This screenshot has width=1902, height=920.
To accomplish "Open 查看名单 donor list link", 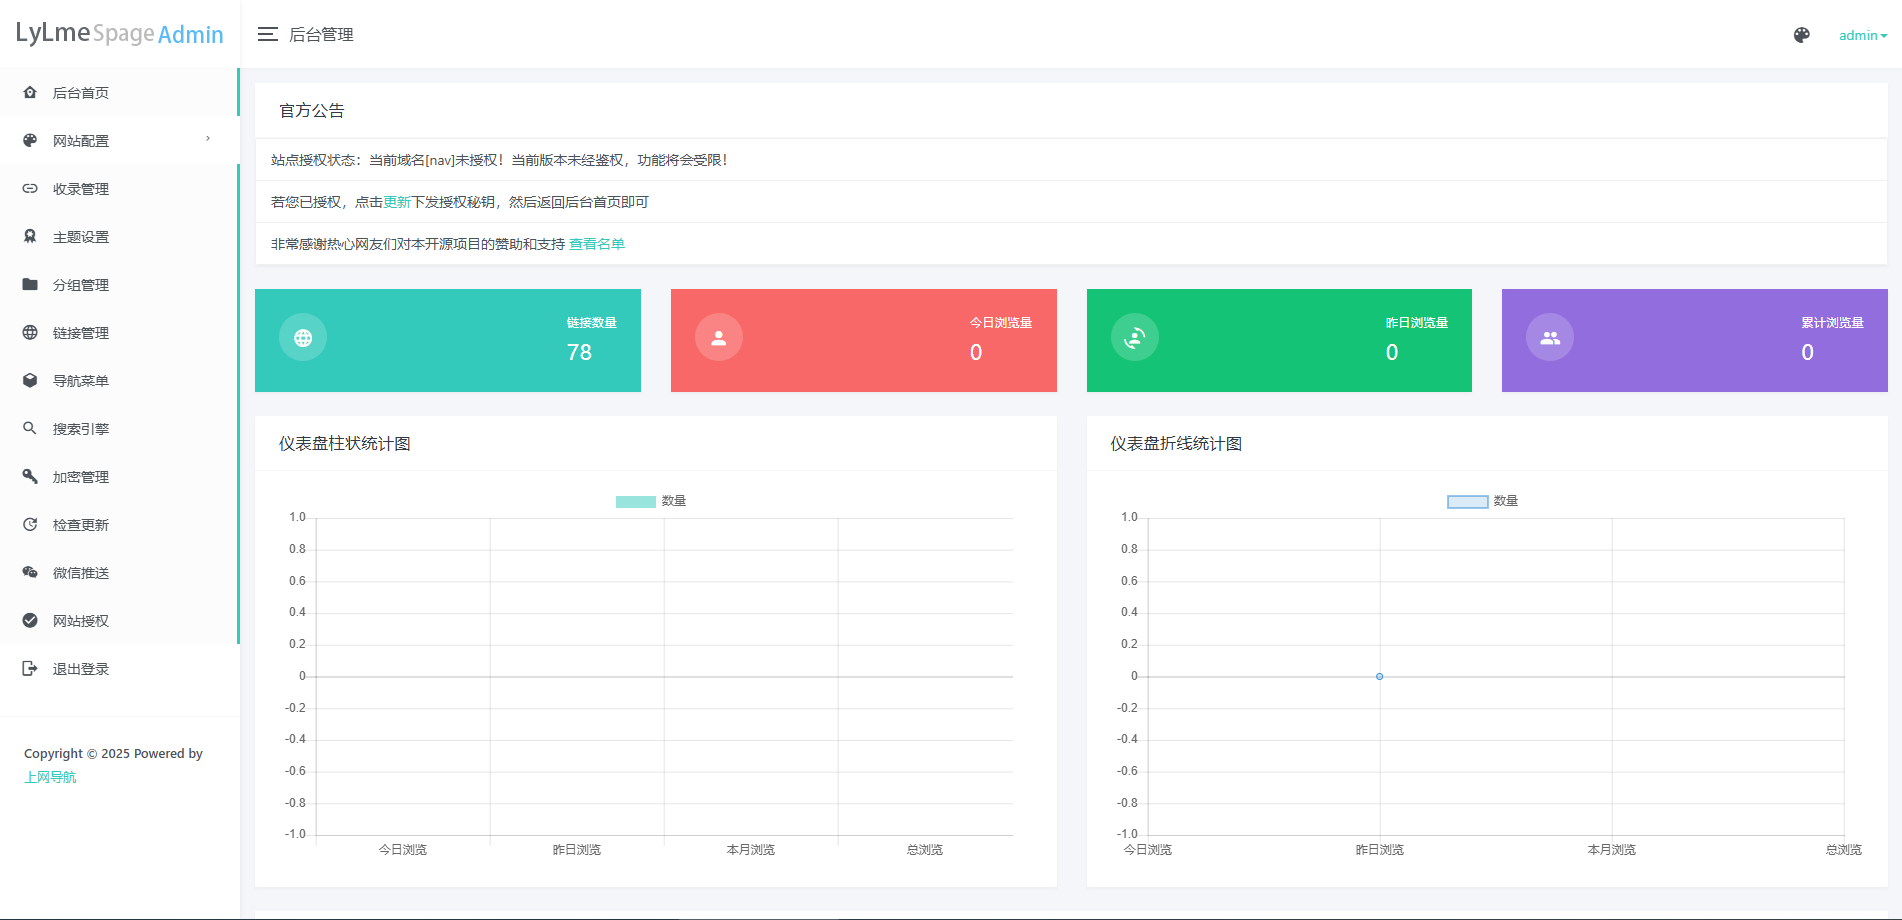I will tap(596, 243).
